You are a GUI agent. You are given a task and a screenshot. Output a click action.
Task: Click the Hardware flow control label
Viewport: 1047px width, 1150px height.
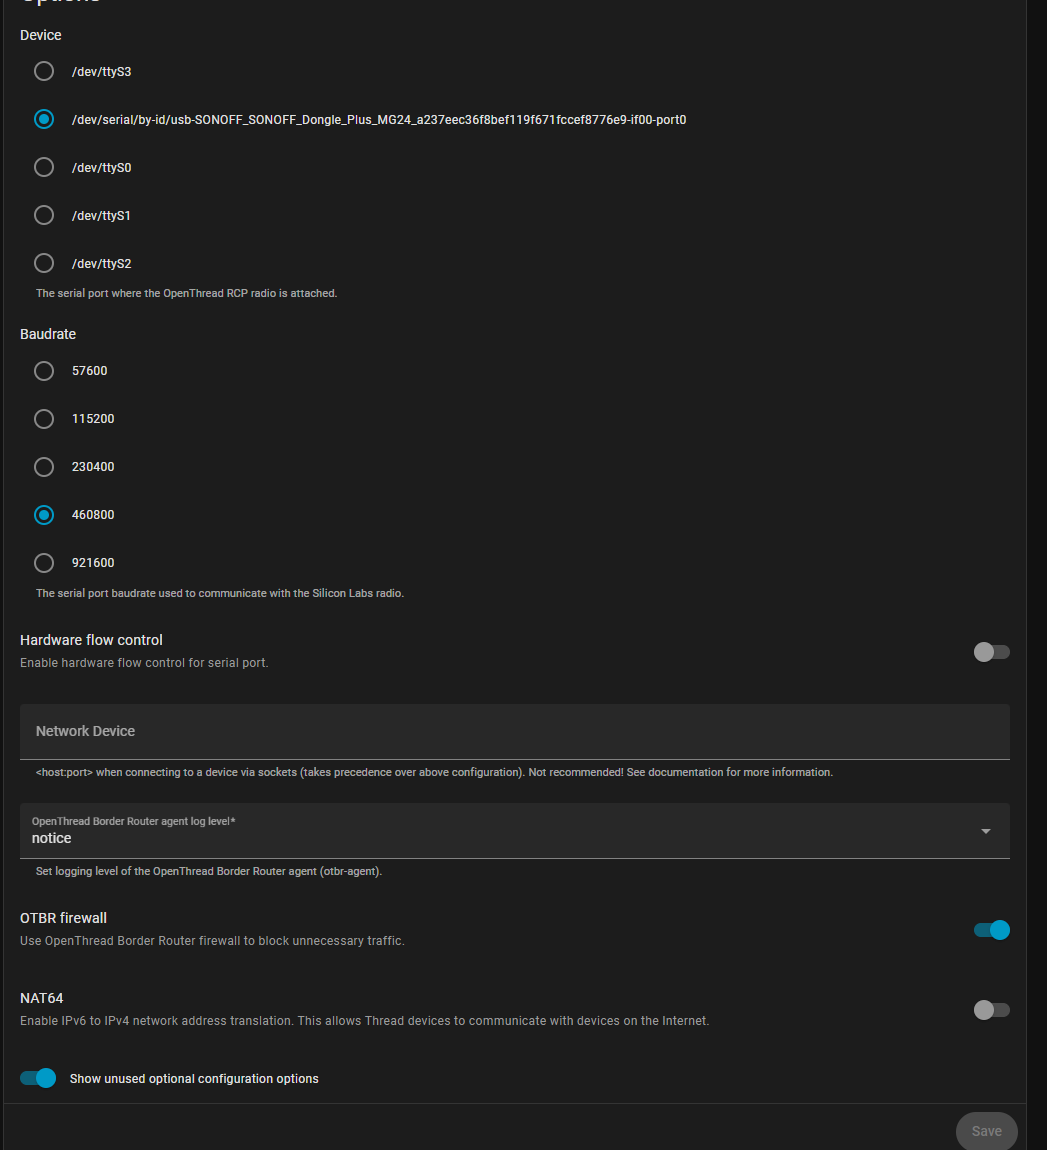click(x=91, y=640)
